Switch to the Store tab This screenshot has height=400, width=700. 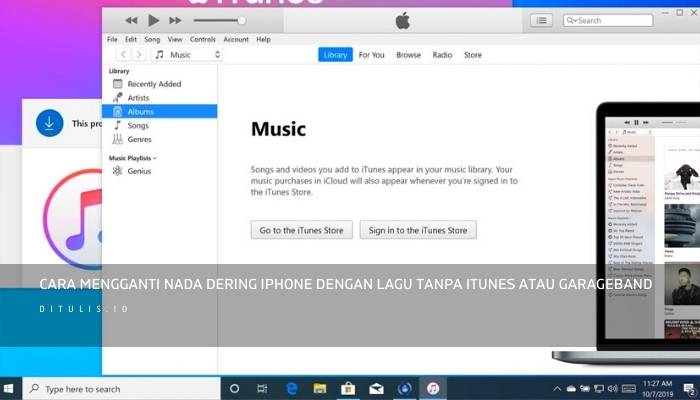click(473, 55)
